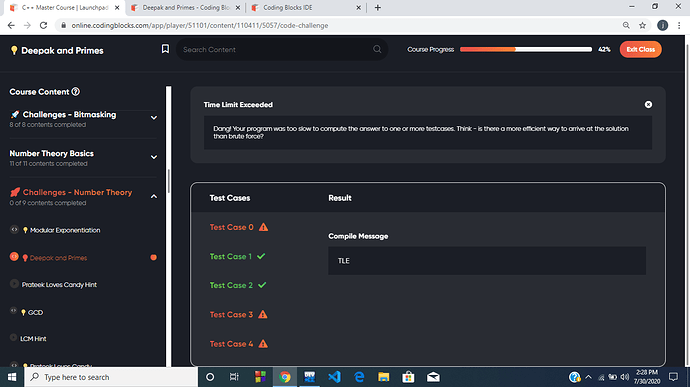The width and height of the screenshot is (690, 387).
Task: Open browser zoom magnifier icon in address bar
Action: tap(626, 26)
